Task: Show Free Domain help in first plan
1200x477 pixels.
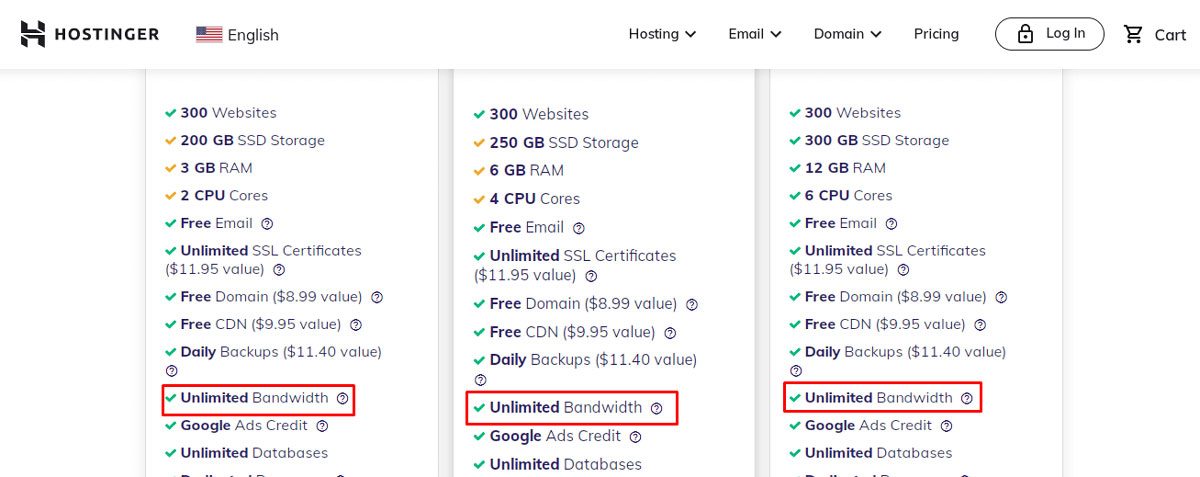Action: point(377,297)
